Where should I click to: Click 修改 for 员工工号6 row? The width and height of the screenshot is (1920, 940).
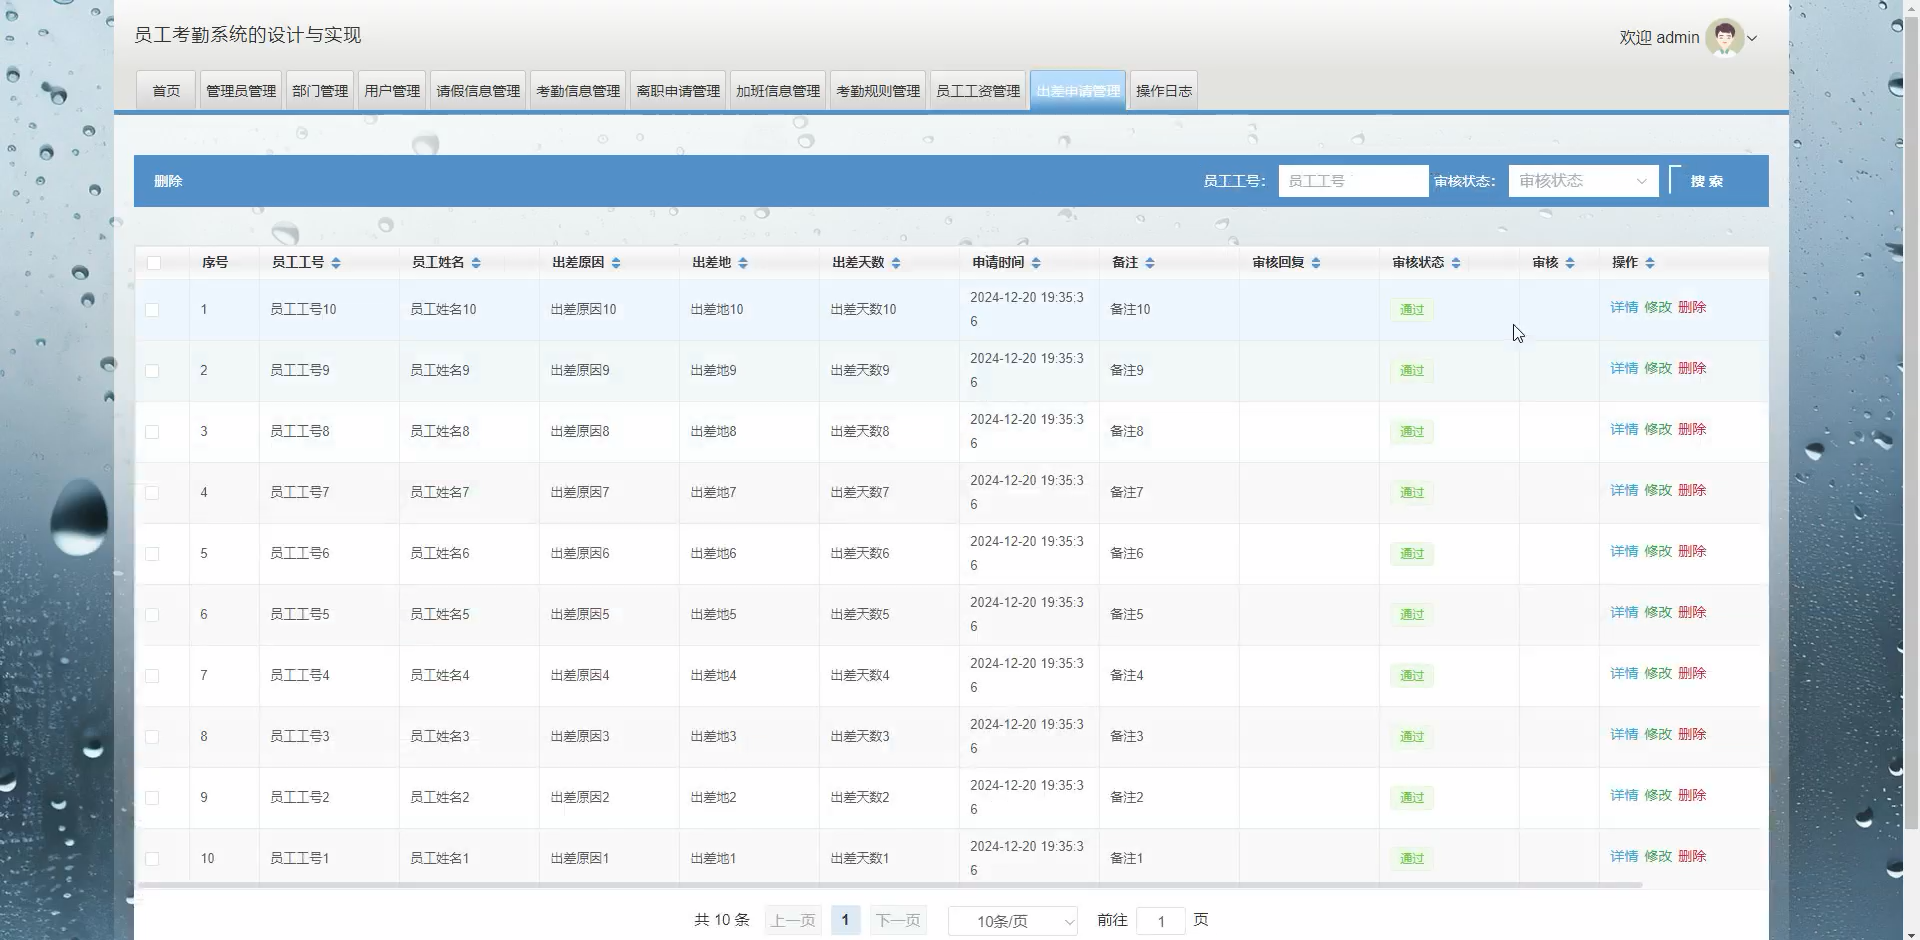pyautogui.click(x=1658, y=551)
